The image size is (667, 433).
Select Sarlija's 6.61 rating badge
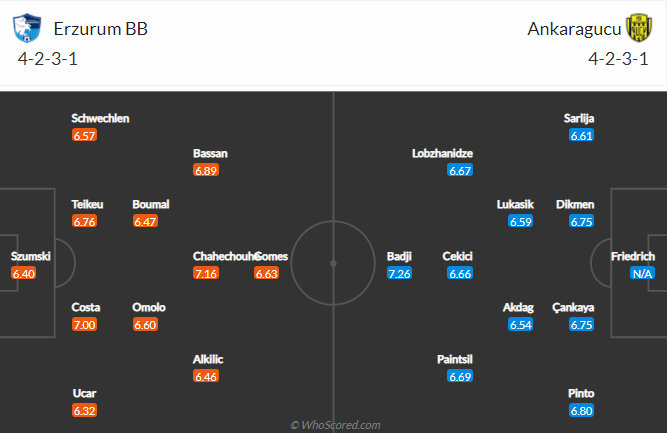(581, 135)
